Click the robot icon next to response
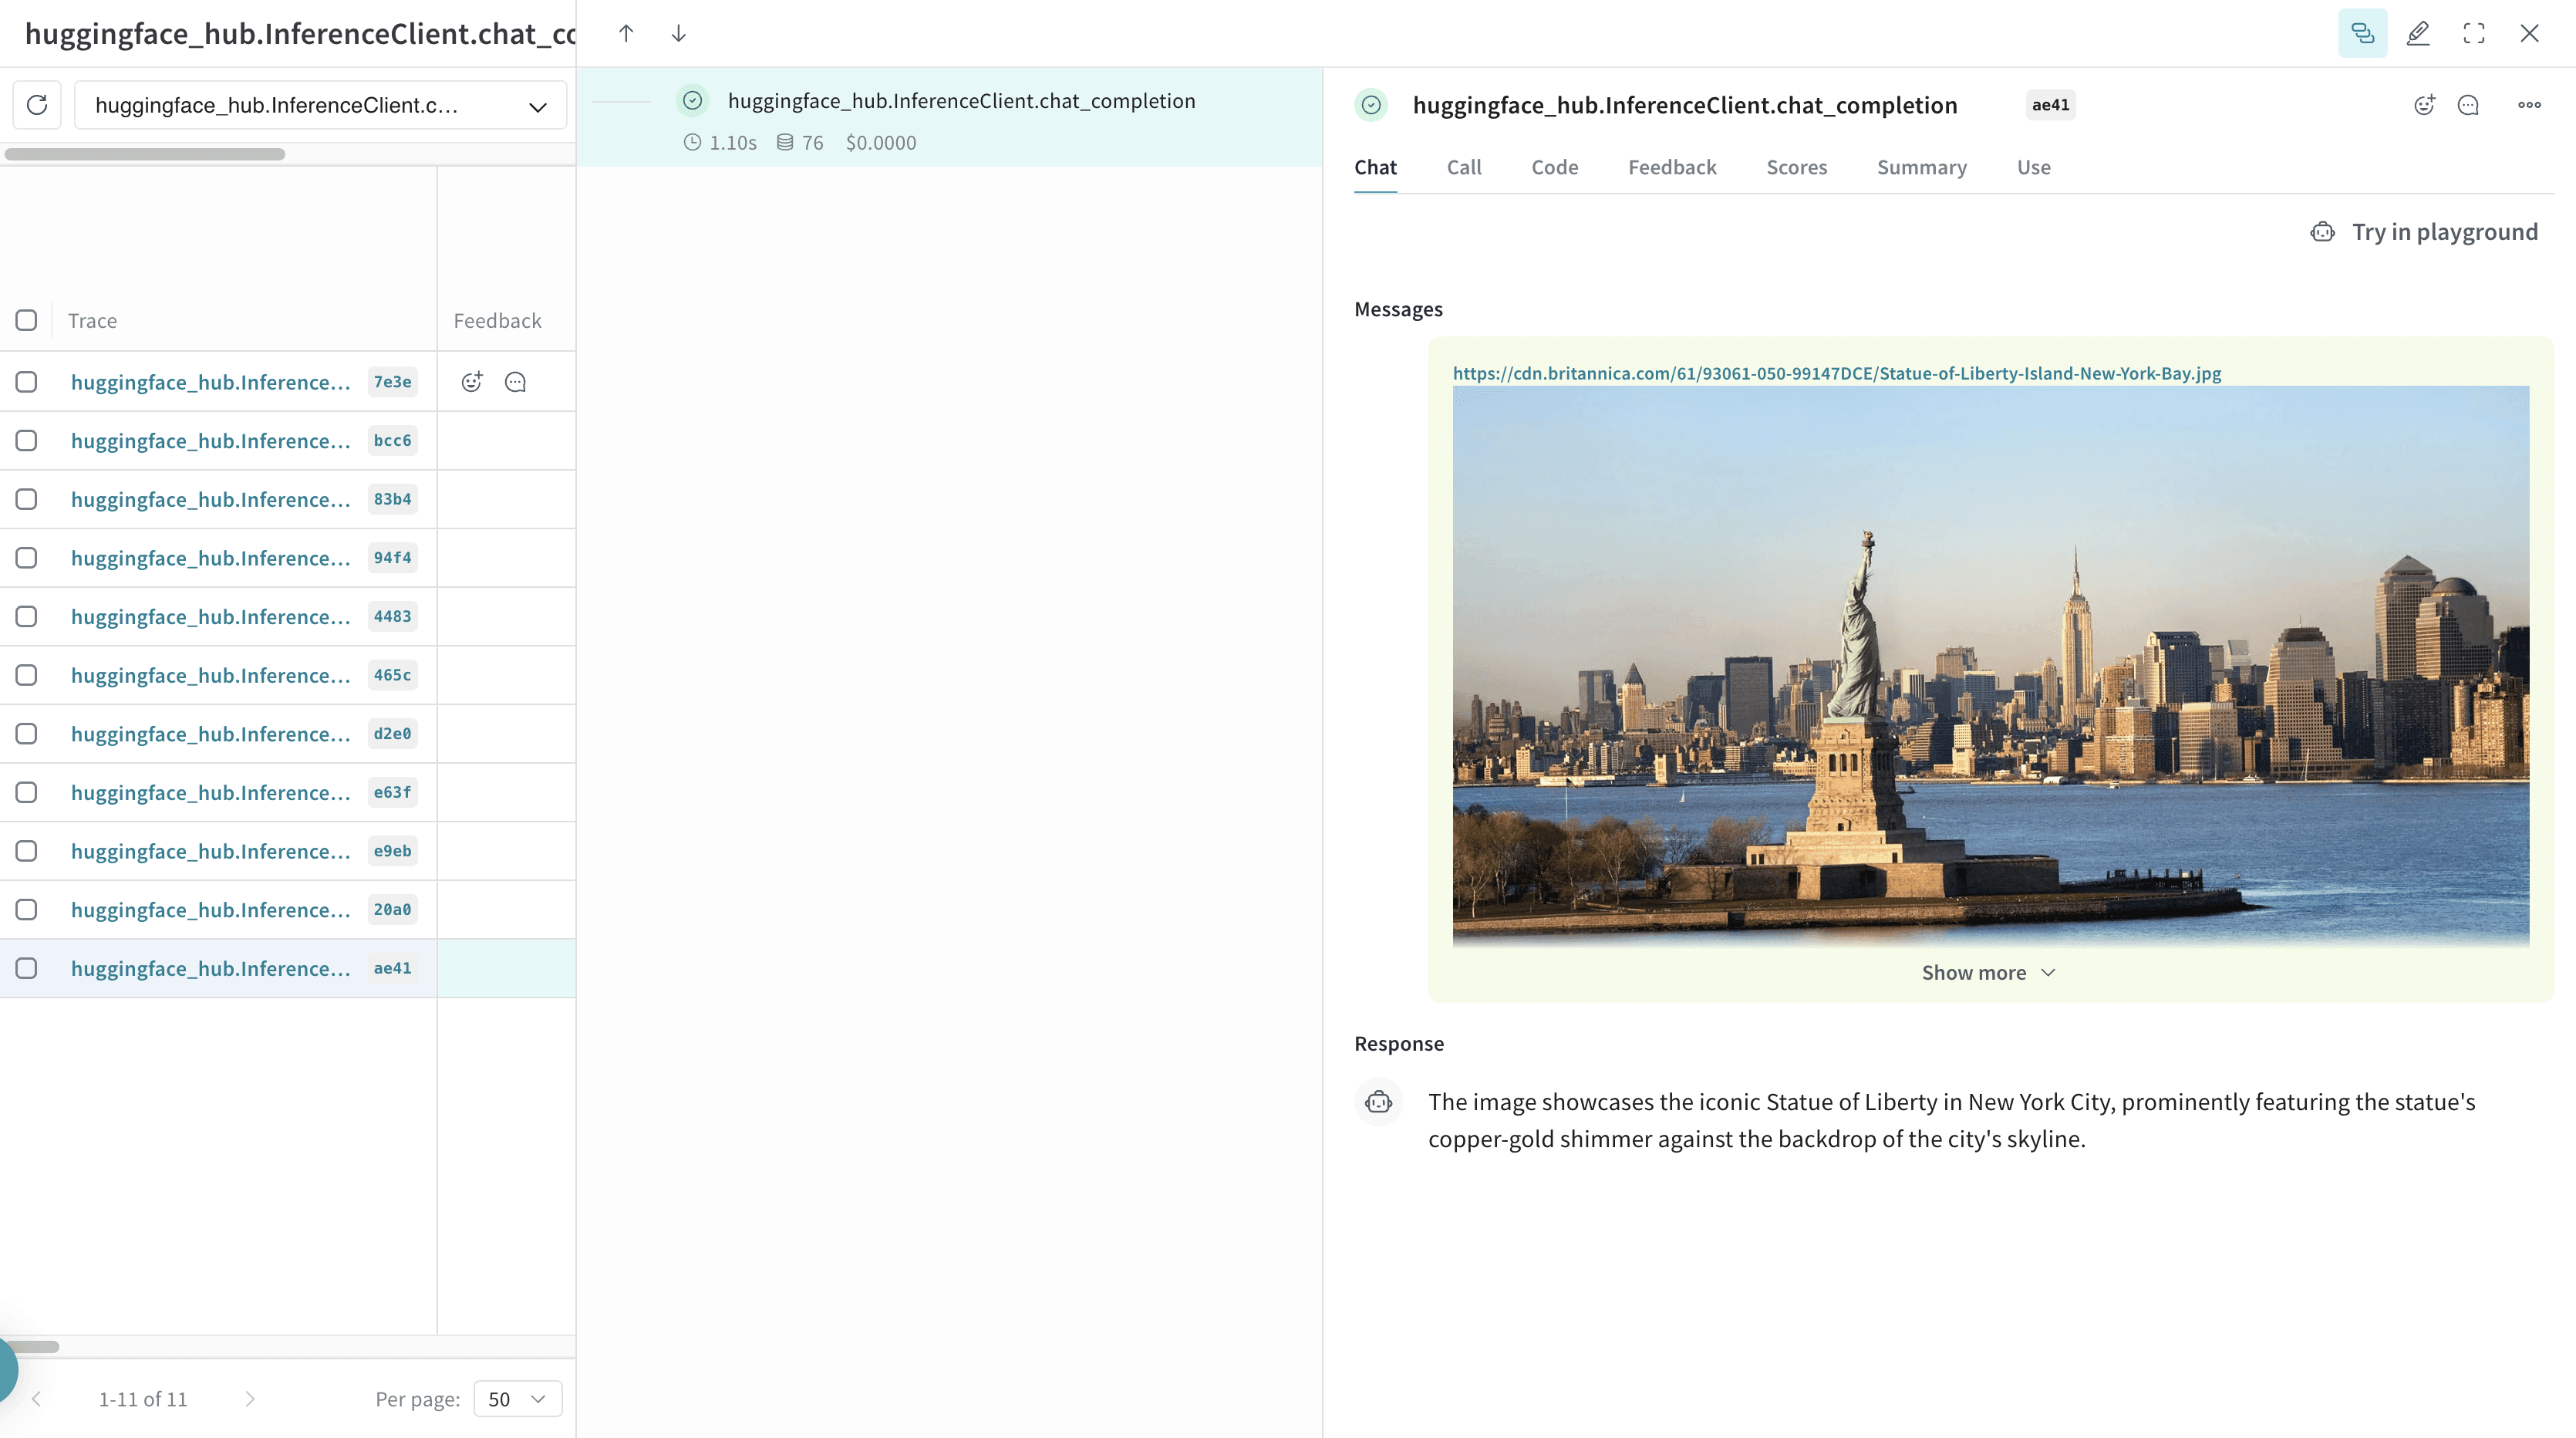Viewport: 2576px width, 1438px height. coord(1378,1102)
